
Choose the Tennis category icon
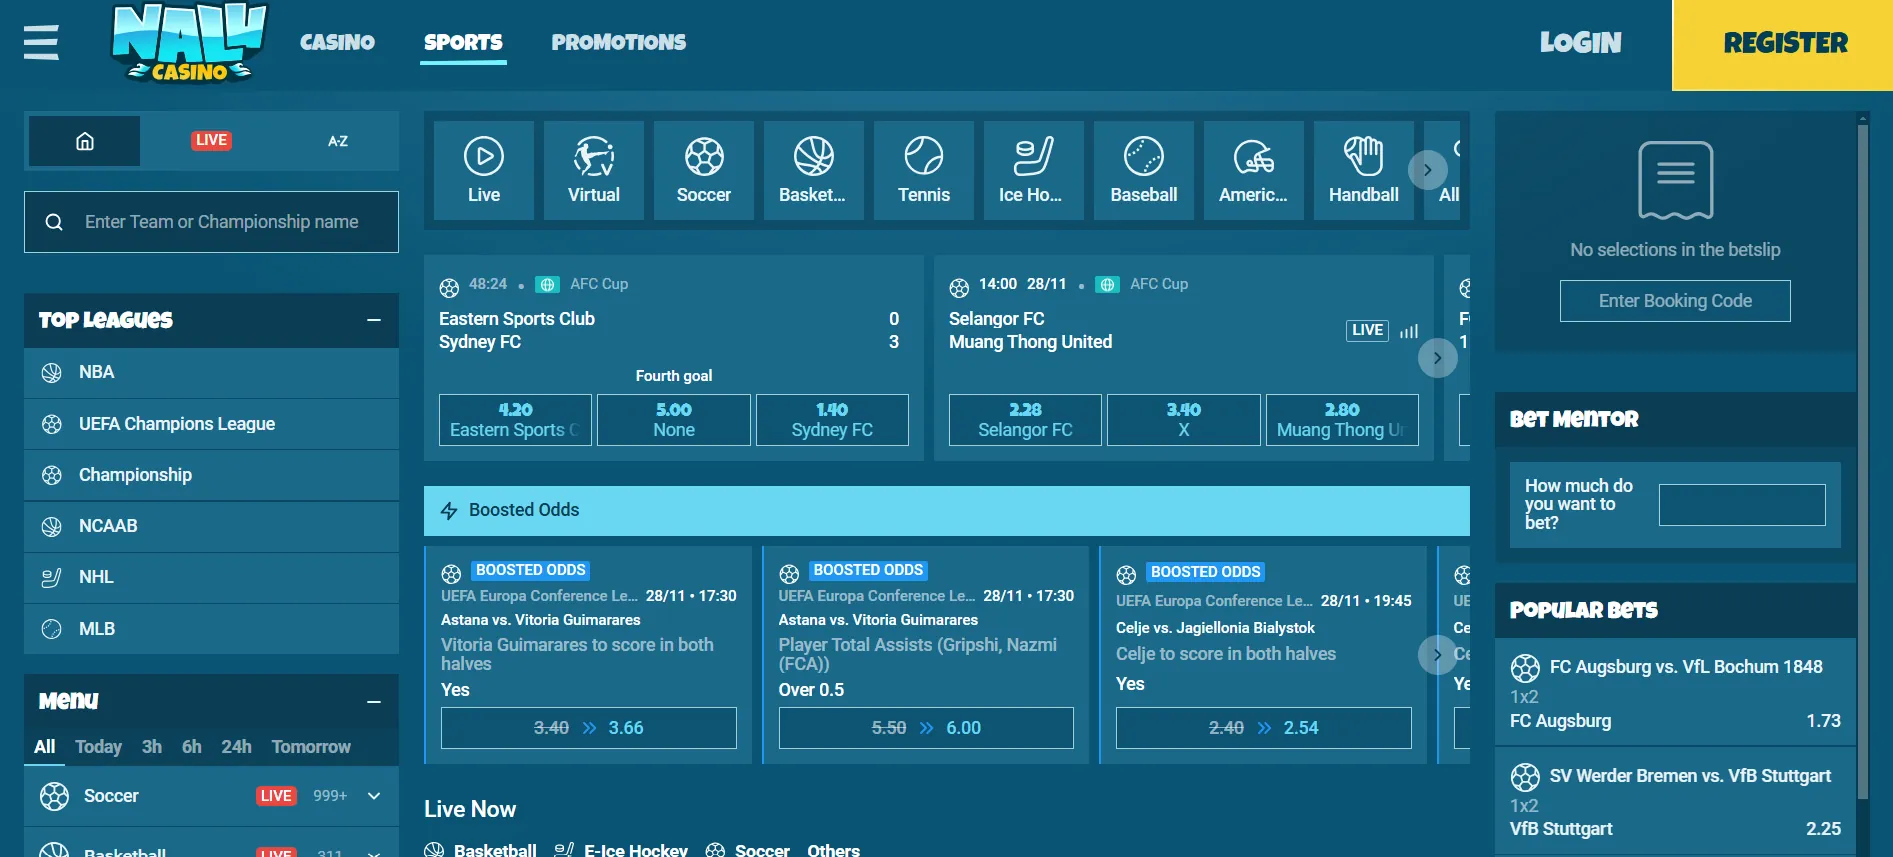tap(924, 170)
